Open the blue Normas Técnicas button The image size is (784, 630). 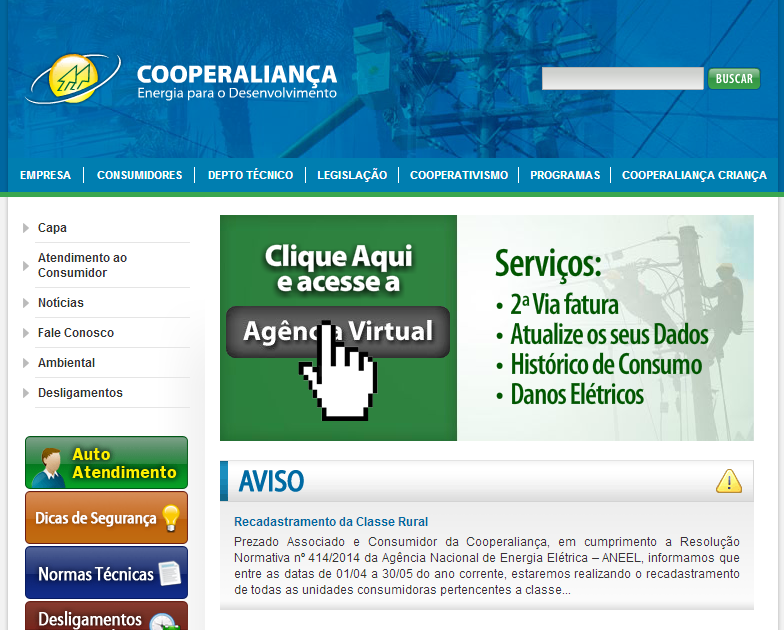point(106,572)
